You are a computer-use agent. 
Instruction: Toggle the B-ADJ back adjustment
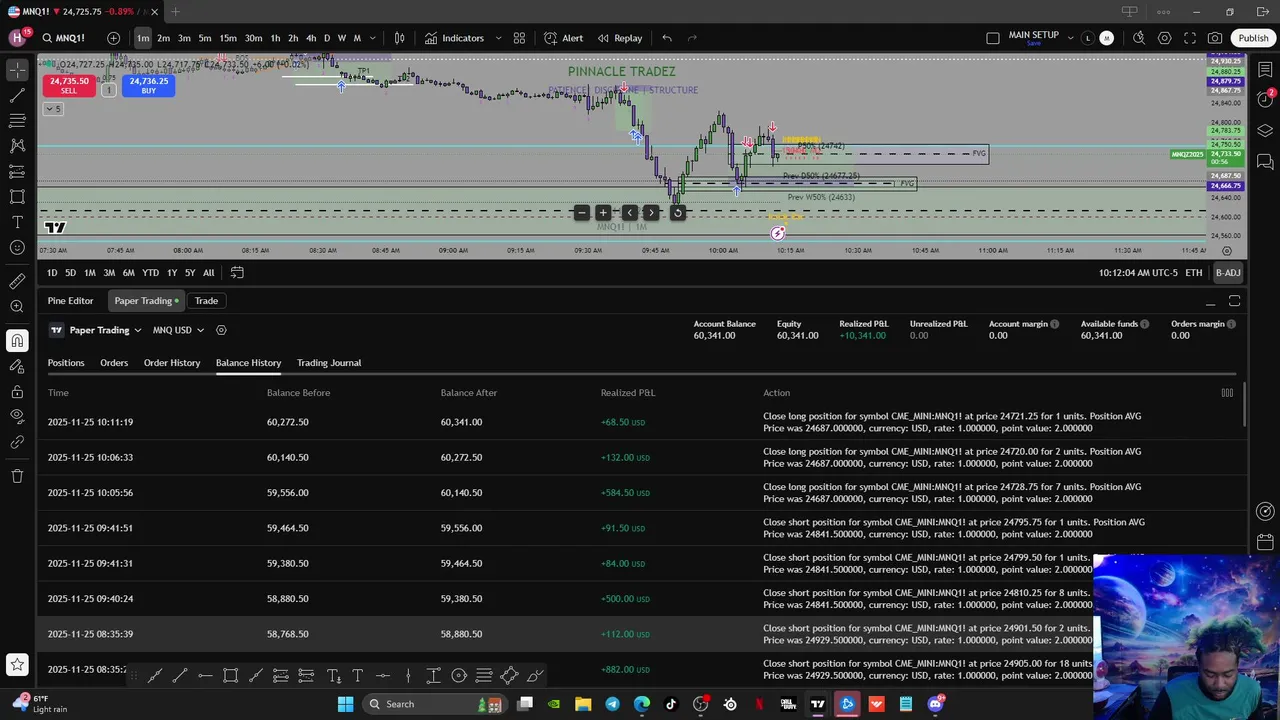[x=1228, y=273]
